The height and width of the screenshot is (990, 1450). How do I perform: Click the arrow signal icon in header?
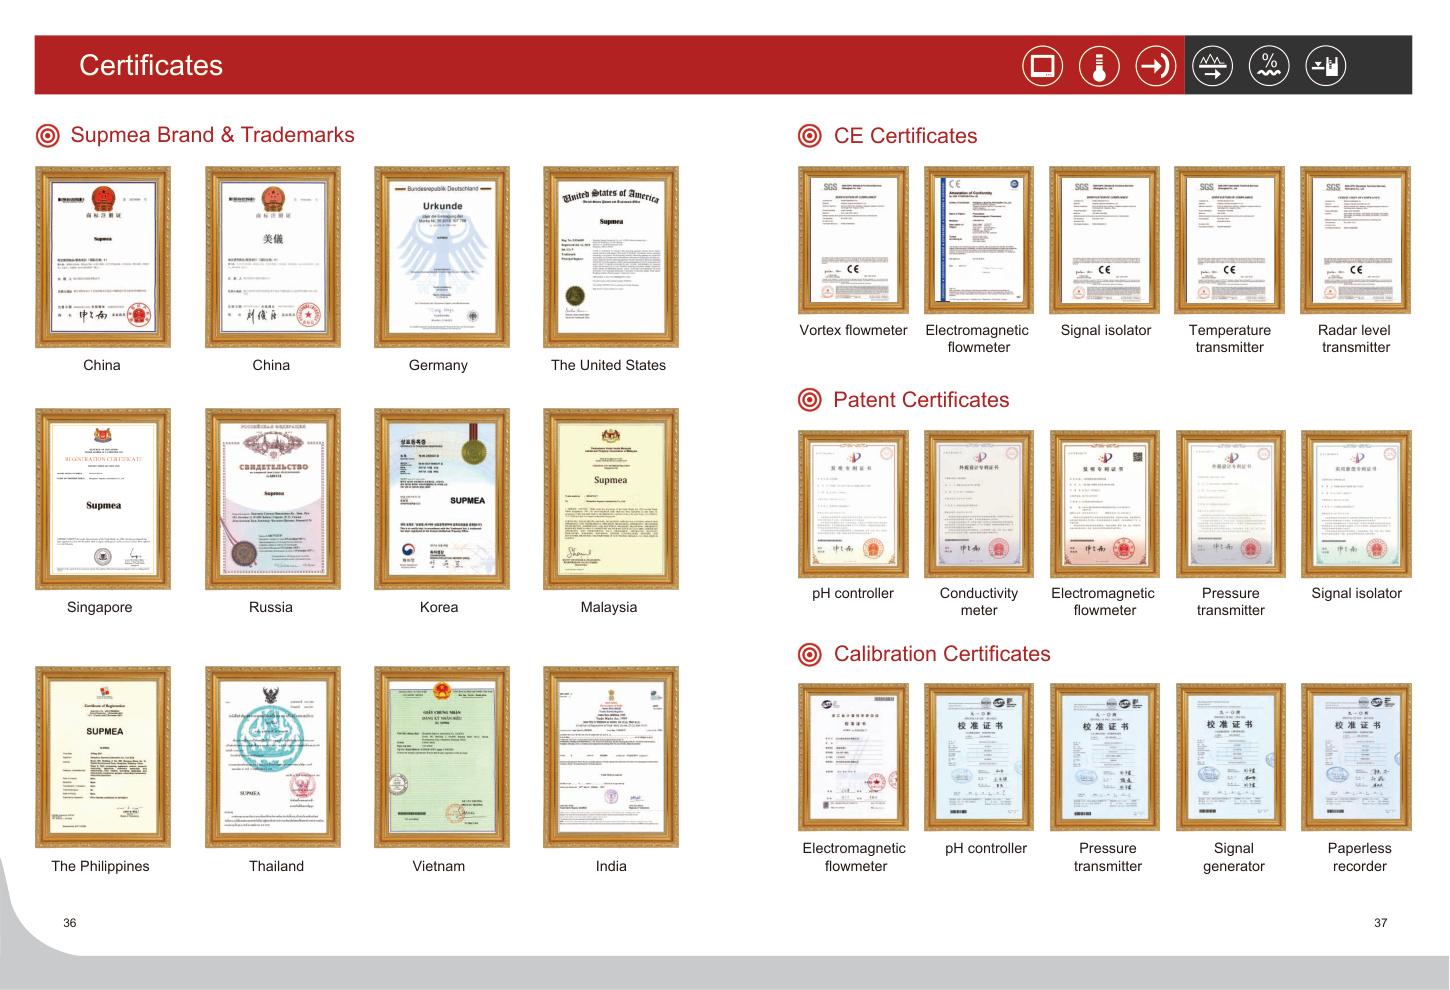click(x=1156, y=66)
